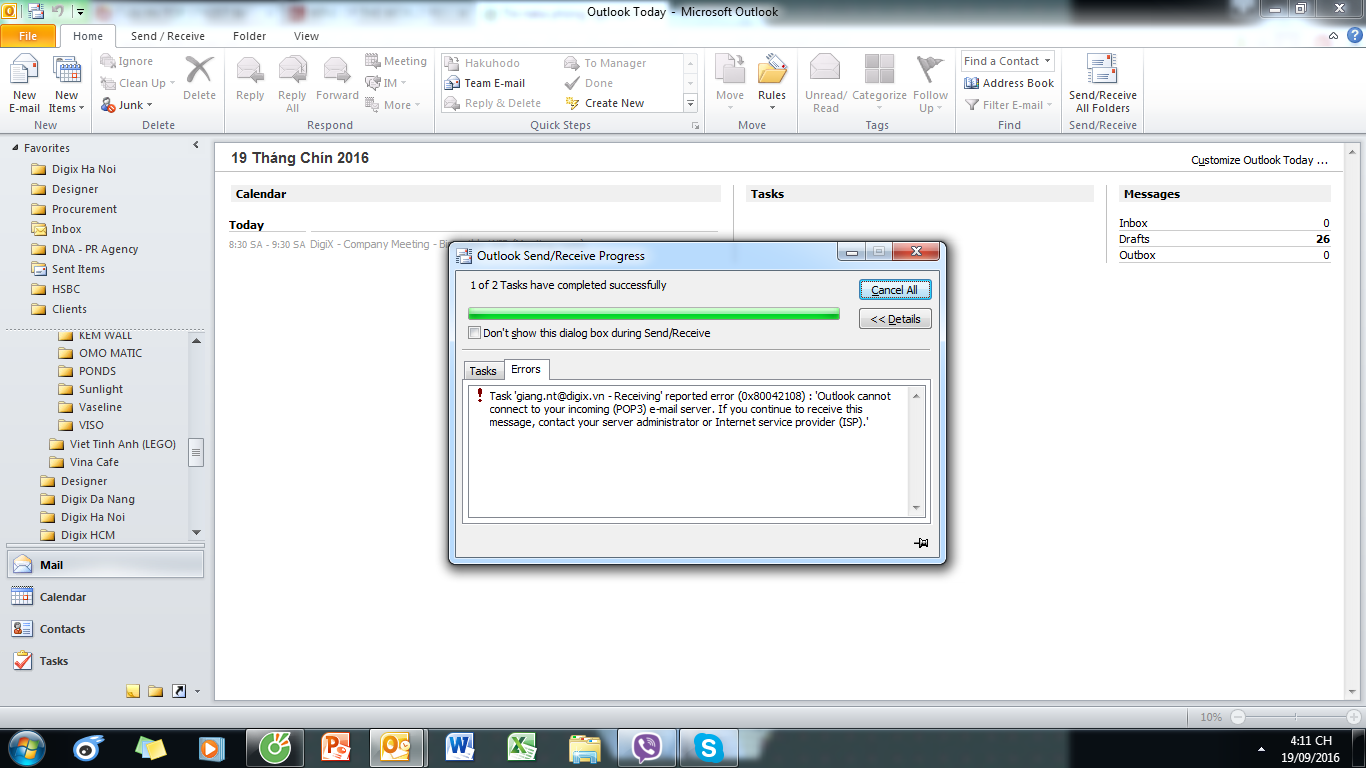
Task: Click the Notes icon at pane bottom
Action: [x=133, y=691]
